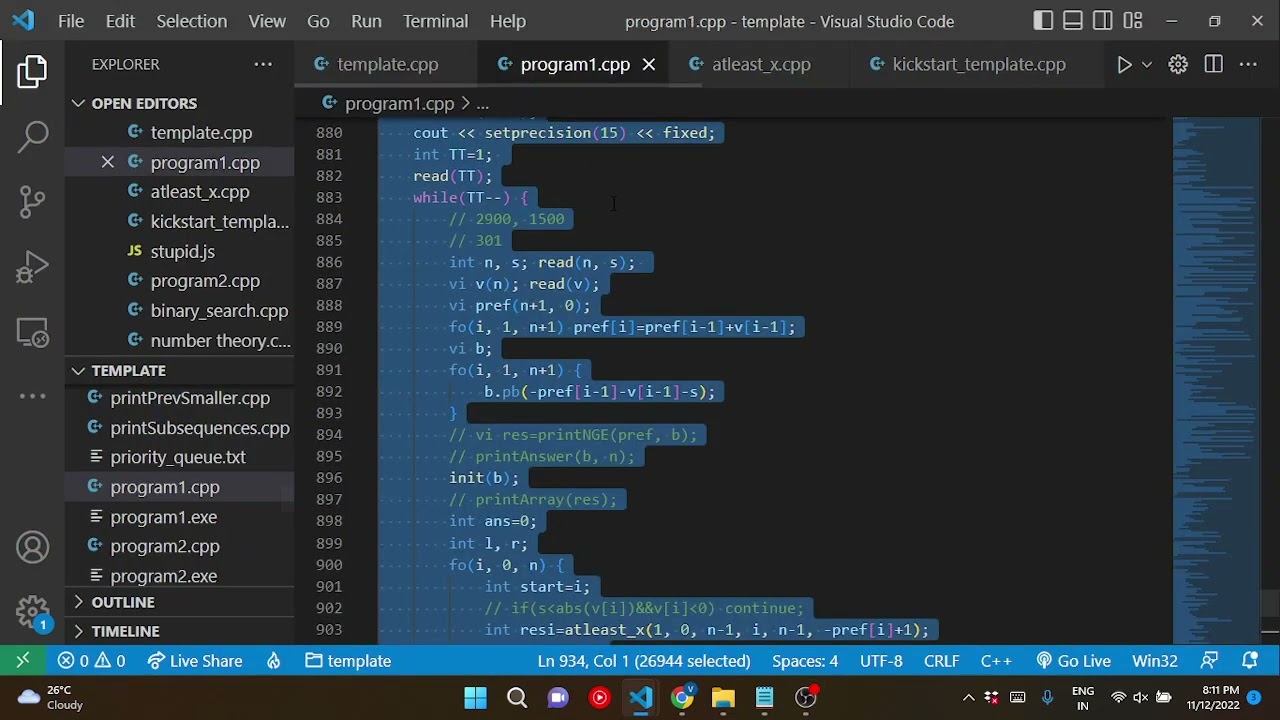Open the Accounts menu icon
The image size is (1280, 720).
32,547
